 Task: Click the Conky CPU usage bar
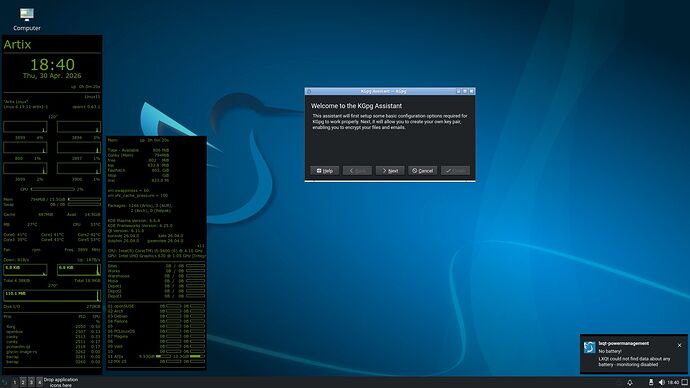52,189
